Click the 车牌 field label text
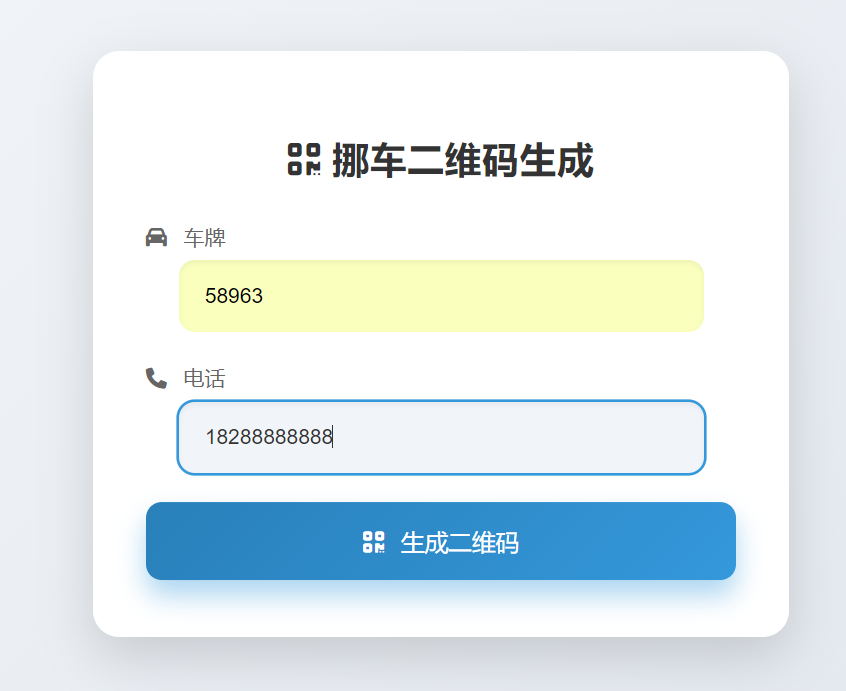This screenshot has height=691, width=846. coord(204,238)
